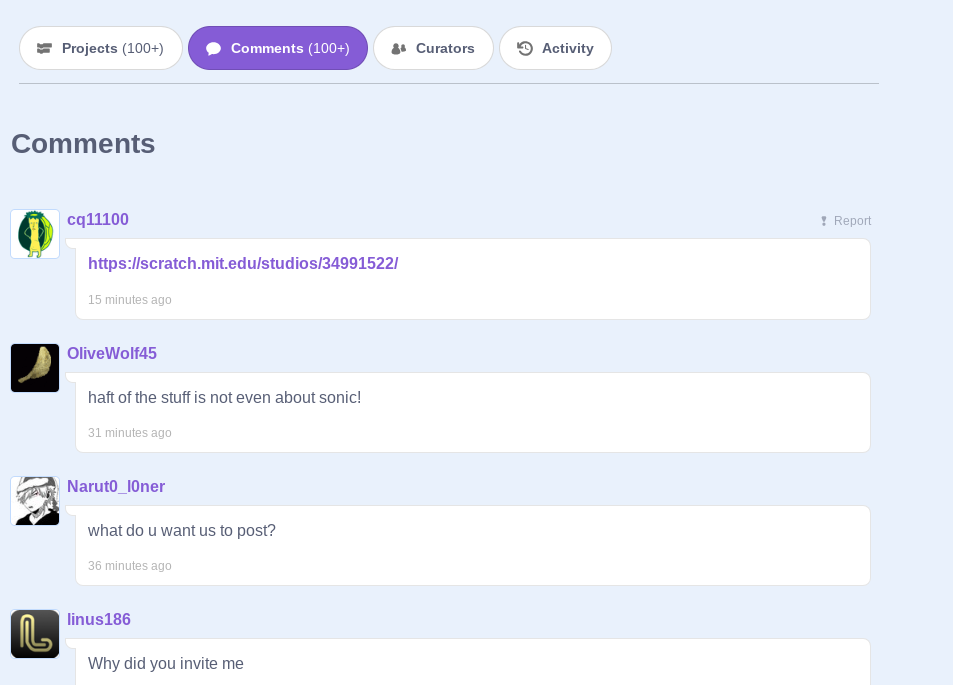The width and height of the screenshot is (953, 685).
Task: Click the "Why did you invite me" comment
Action: (166, 664)
